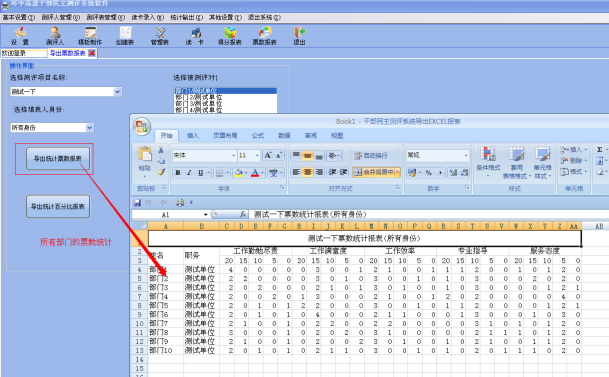Click the Excel quick-access print preview icon
609x377 pixels.
point(180,202)
